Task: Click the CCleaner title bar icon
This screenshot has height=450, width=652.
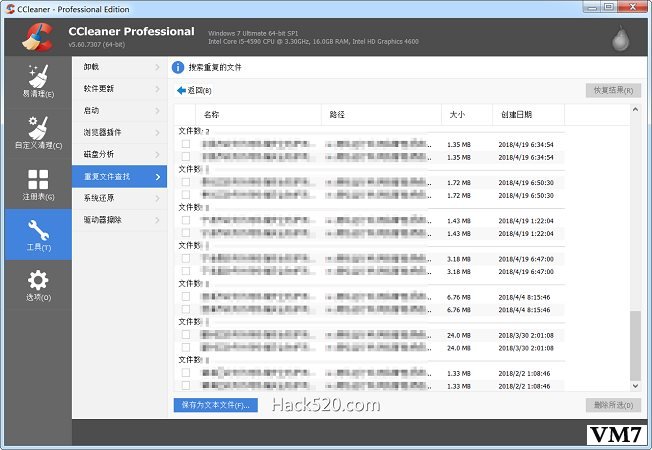Action: tap(10, 9)
